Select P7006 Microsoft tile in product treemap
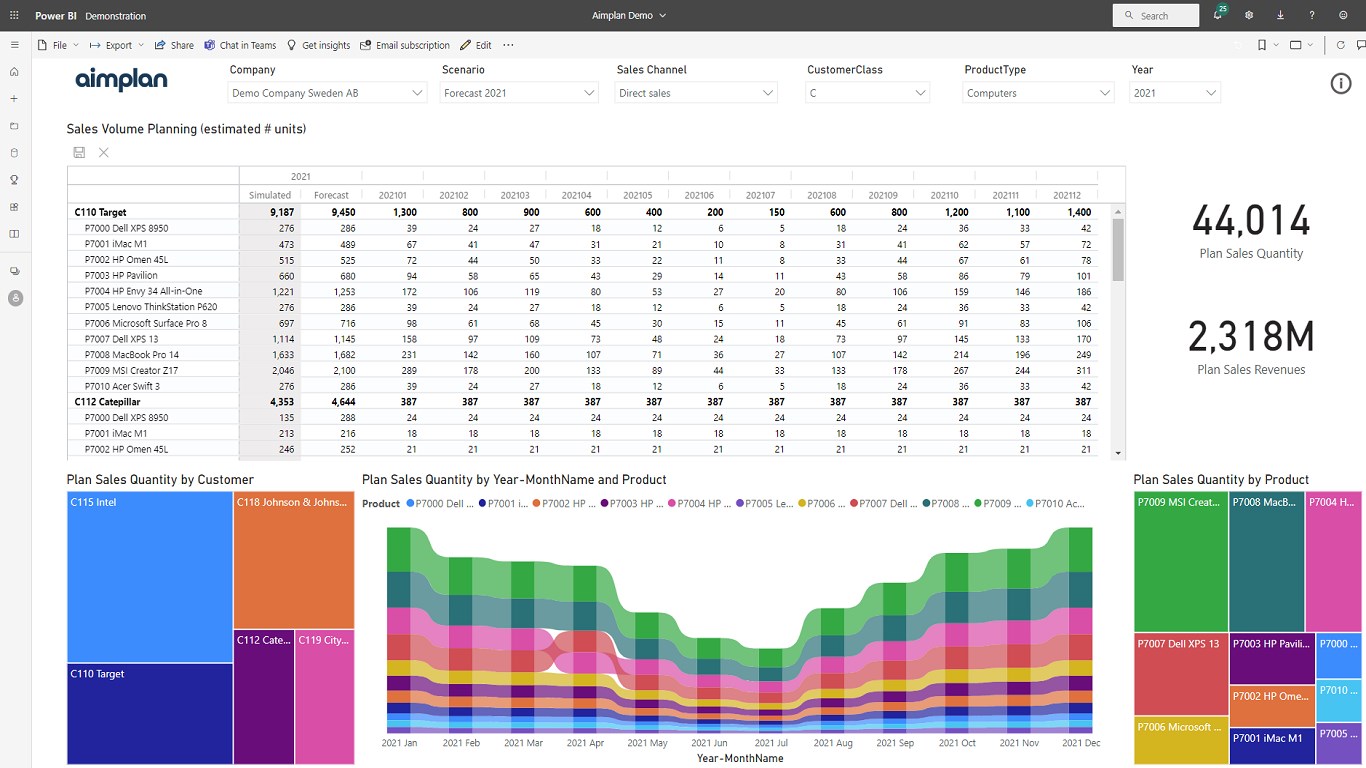Screen dimensions: 1366x768 click(x=1181, y=741)
